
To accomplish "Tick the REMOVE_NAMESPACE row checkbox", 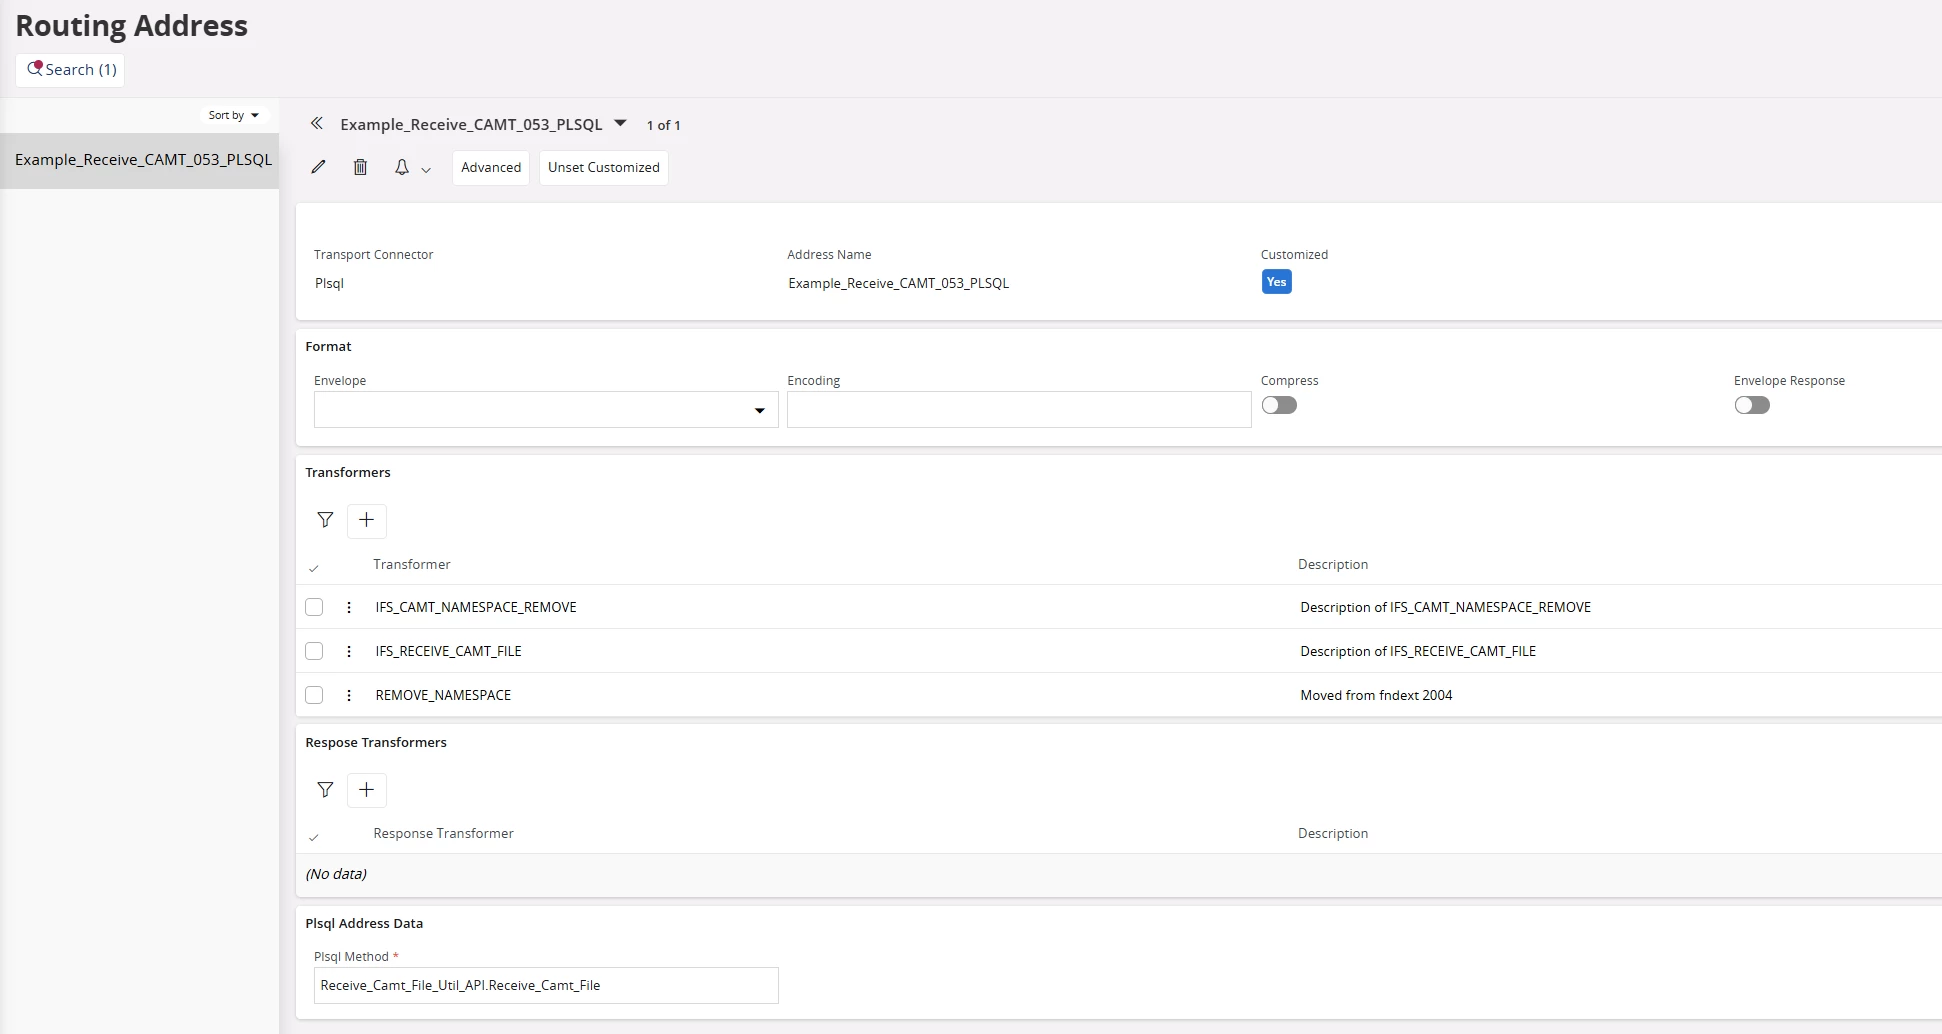I will tap(314, 695).
